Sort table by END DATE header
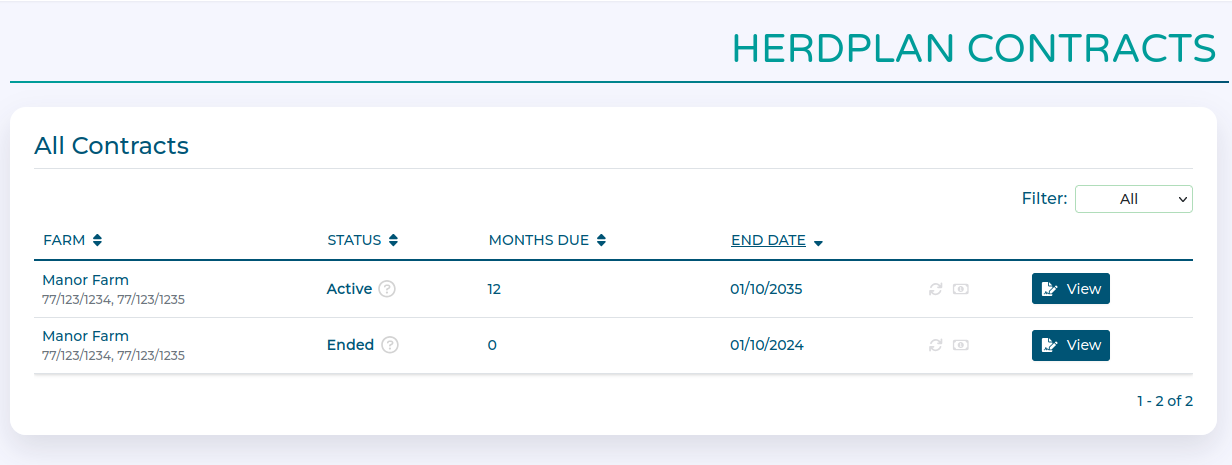Image resolution: width=1232 pixels, height=465 pixels. coord(768,240)
